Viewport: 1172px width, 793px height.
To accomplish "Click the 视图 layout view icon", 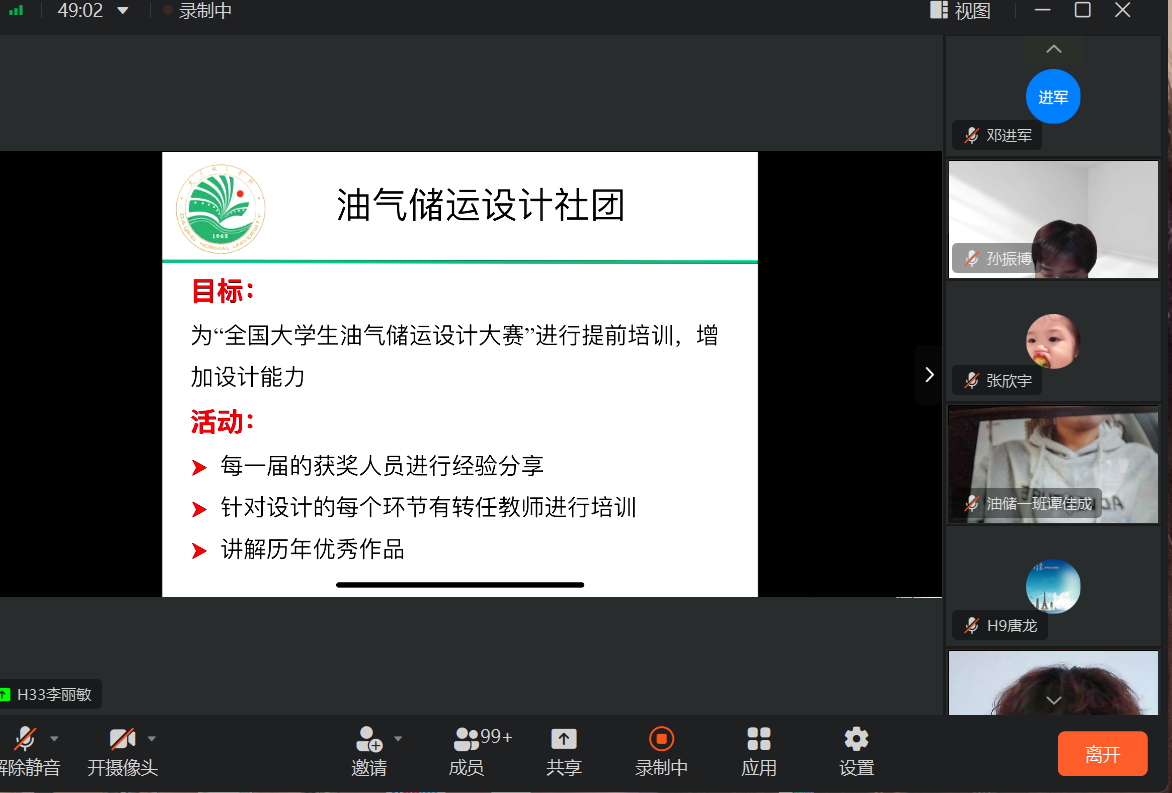I will (x=939, y=11).
